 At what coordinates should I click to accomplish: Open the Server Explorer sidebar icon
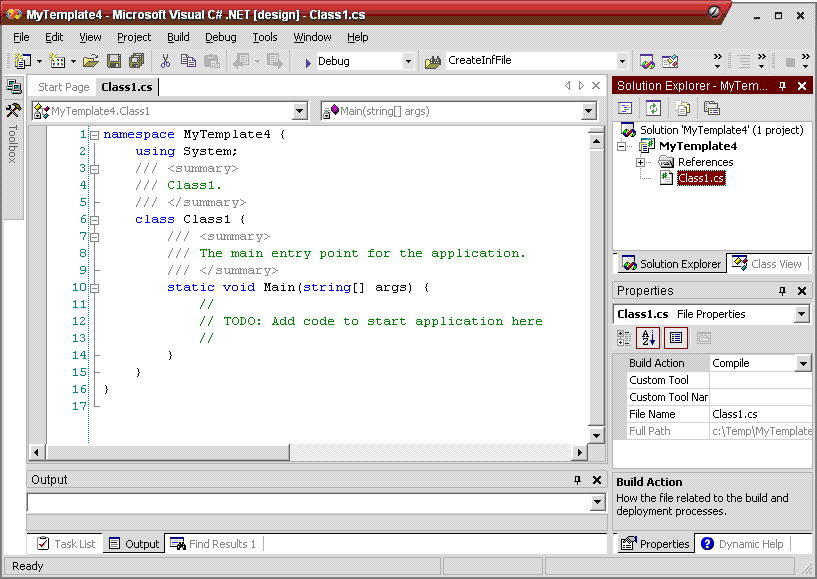[14, 87]
